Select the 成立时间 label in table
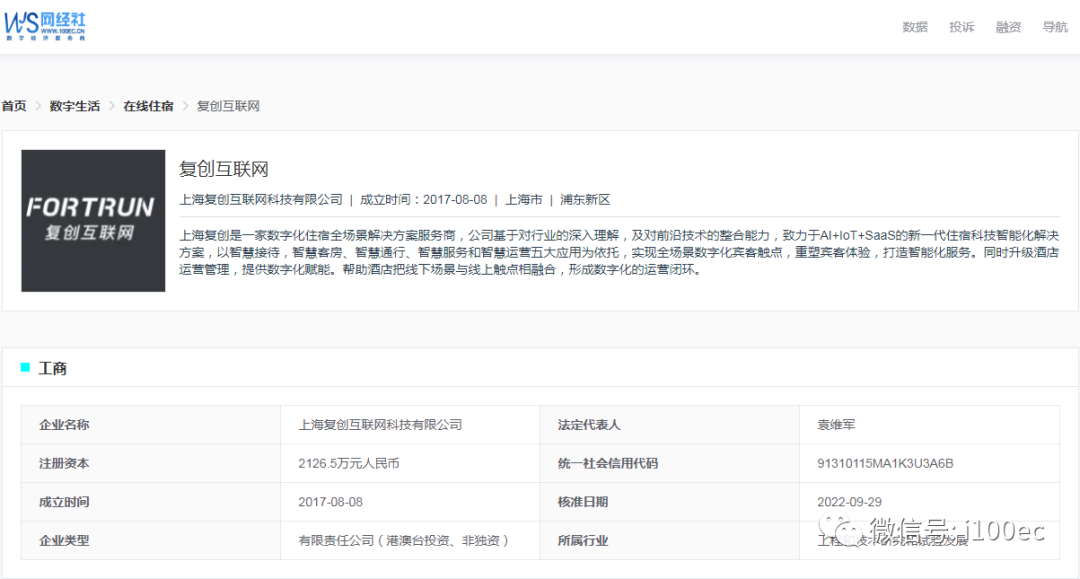The width and height of the screenshot is (1080, 579). click(x=64, y=502)
